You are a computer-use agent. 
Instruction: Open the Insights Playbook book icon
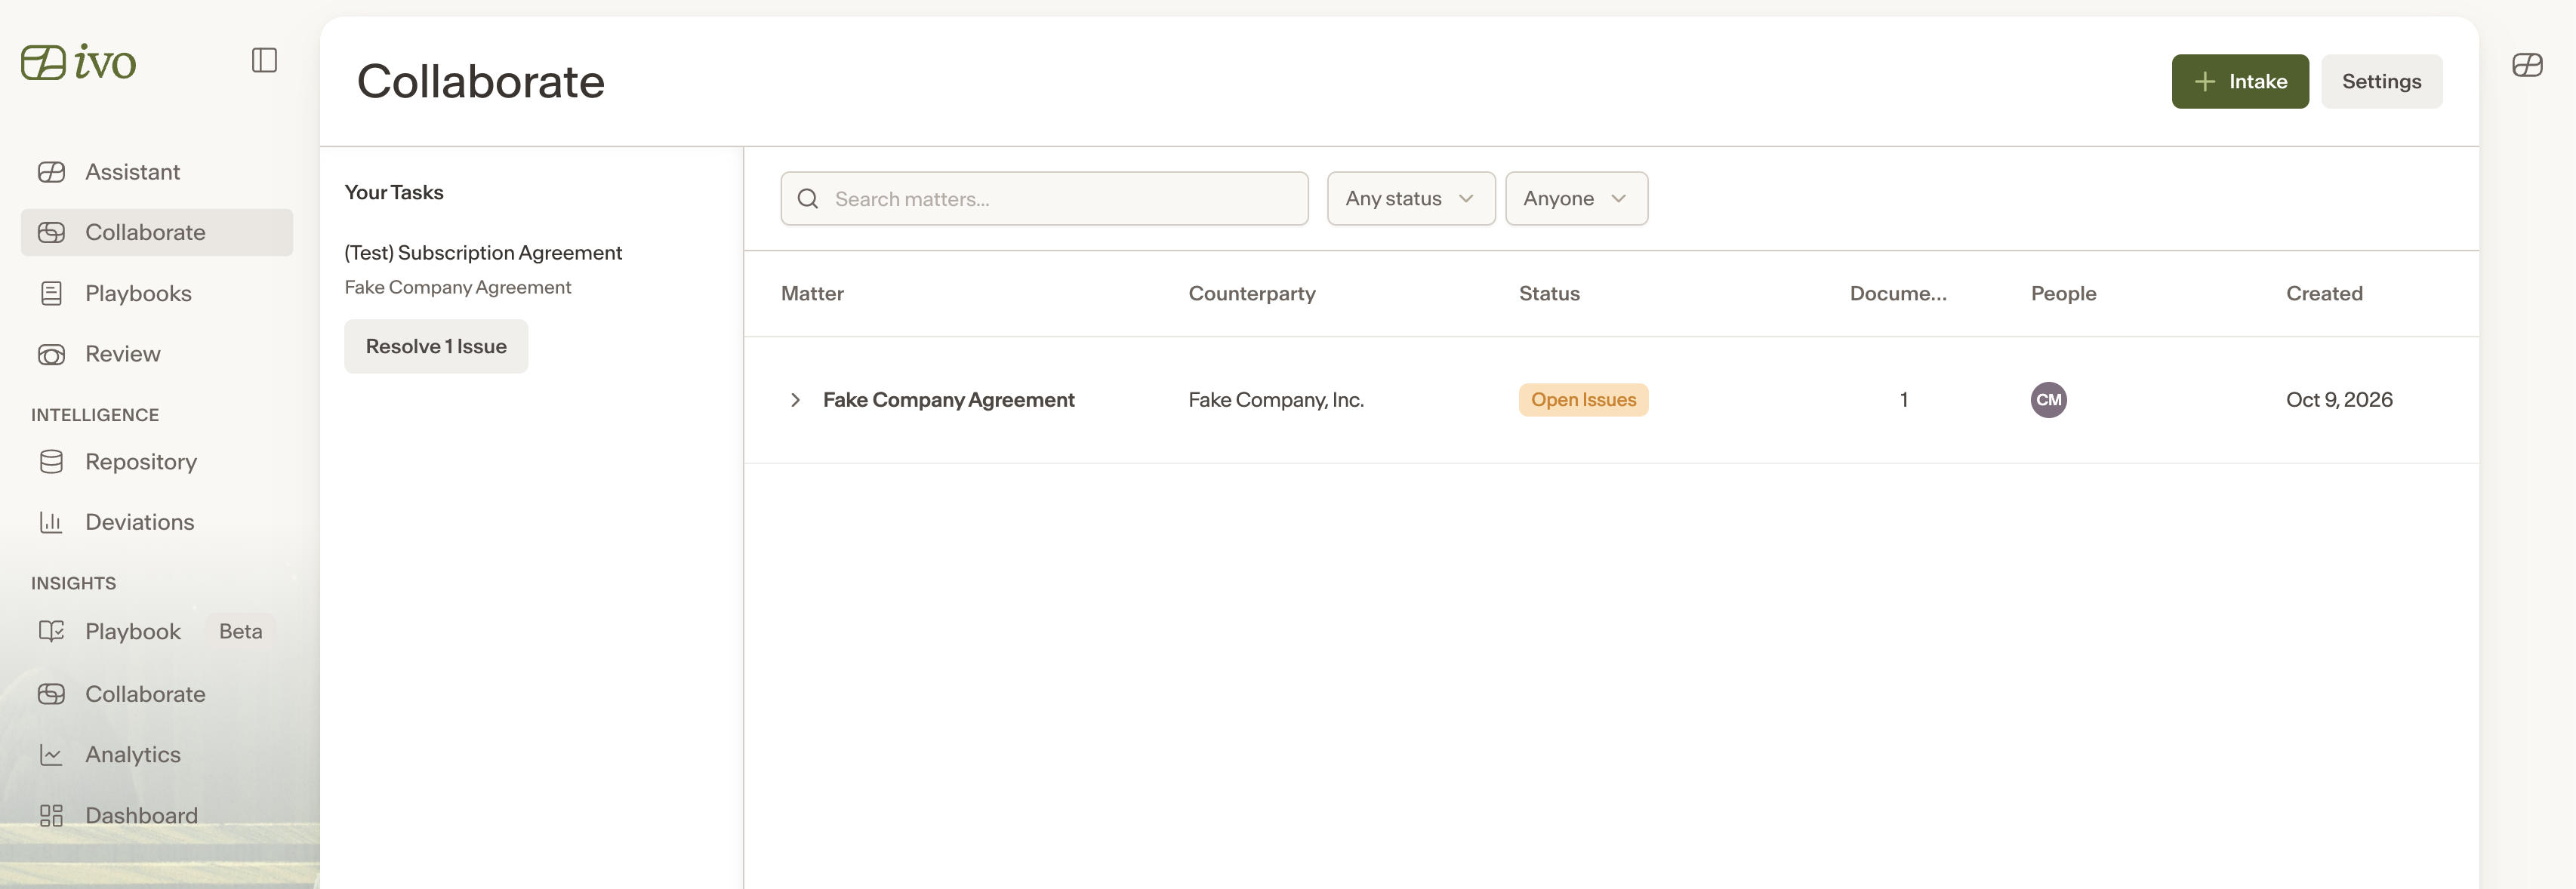[51, 632]
